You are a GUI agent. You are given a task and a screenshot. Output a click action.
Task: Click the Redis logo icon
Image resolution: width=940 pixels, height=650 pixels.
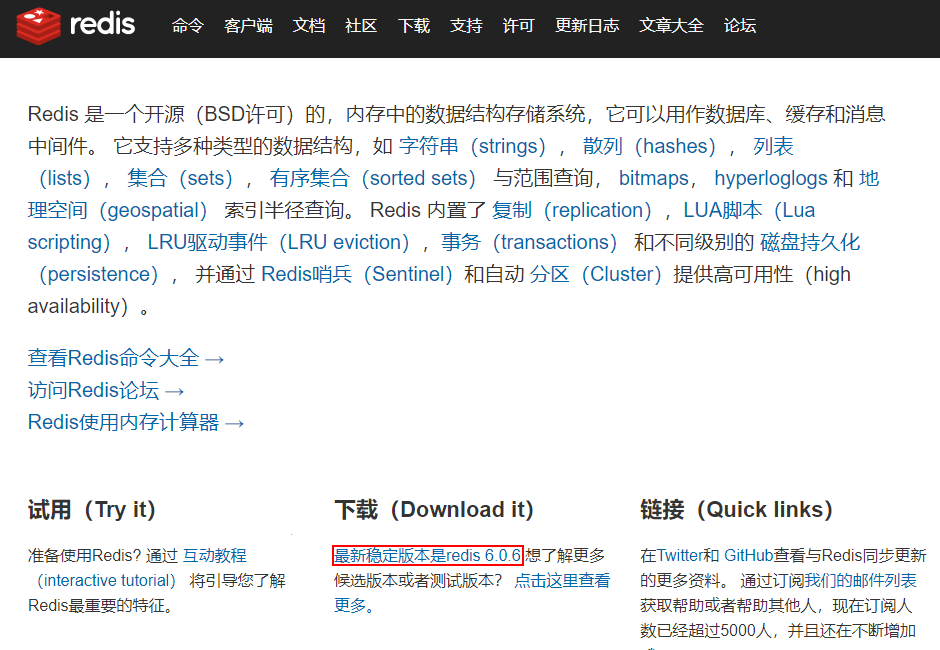[x=40, y=26]
